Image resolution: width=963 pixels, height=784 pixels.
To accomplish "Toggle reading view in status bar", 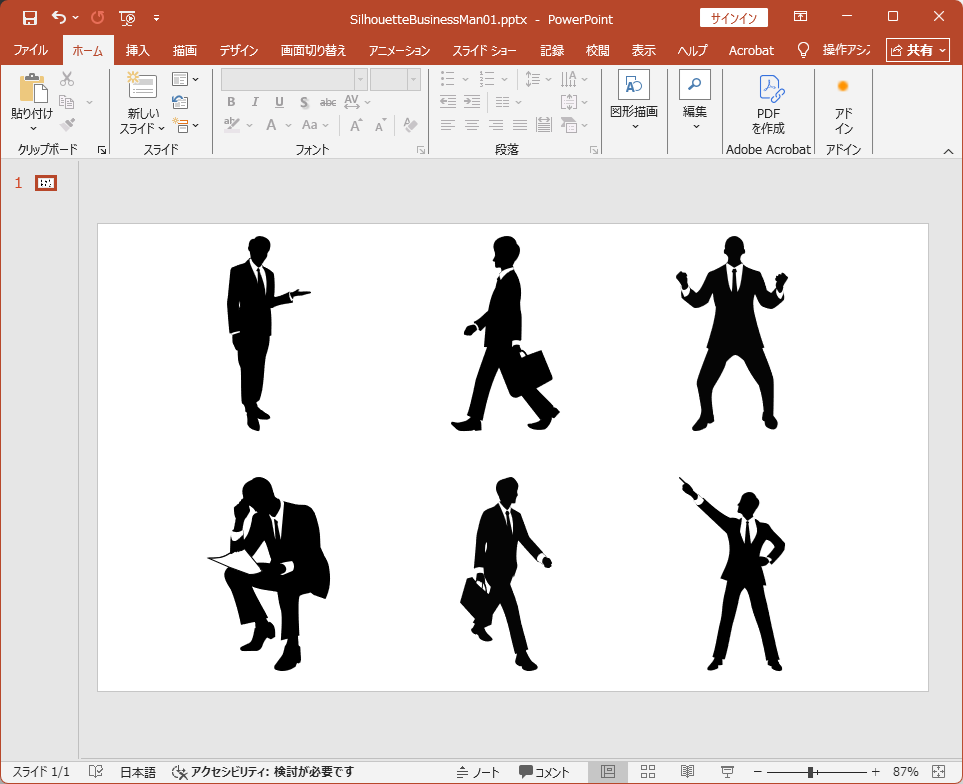I will pyautogui.click(x=687, y=772).
